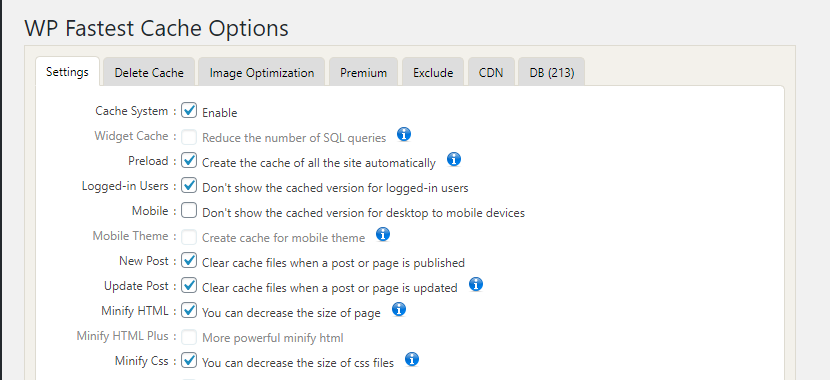The image size is (830, 380).
Task: Toggle the Update Post checkbox
Action: click(x=189, y=286)
